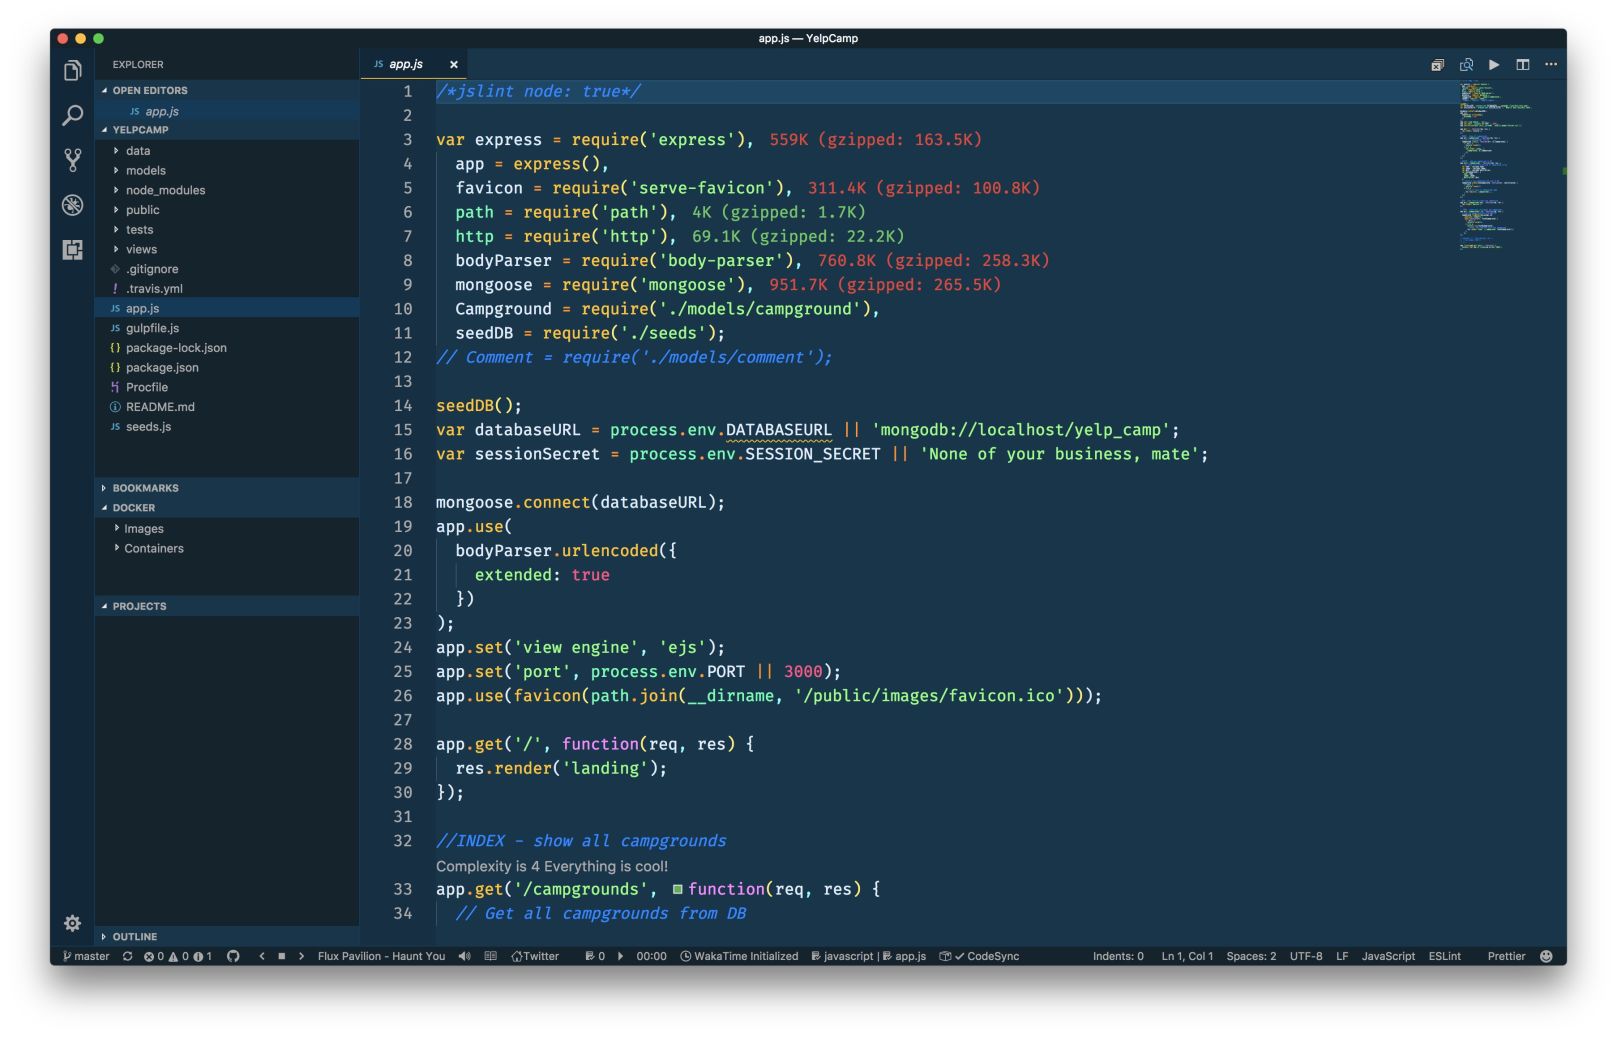Change encoding via UTF-8
Image resolution: width=1617 pixels, height=1037 pixels.
click(x=1306, y=956)
